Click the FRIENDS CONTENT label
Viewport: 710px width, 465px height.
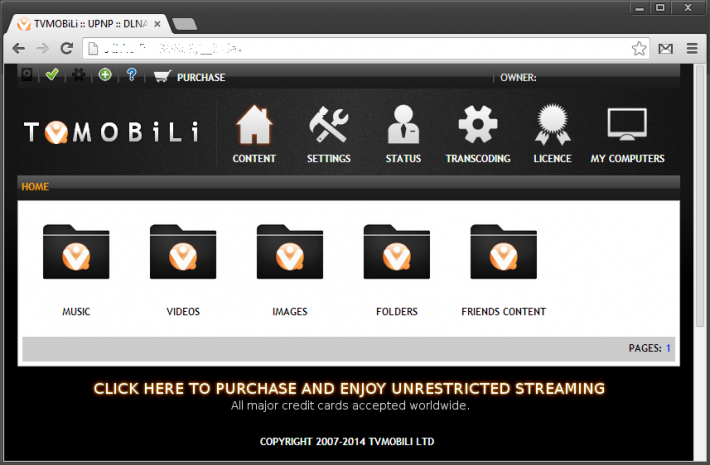pyautogui.click(x=504, y=312)
